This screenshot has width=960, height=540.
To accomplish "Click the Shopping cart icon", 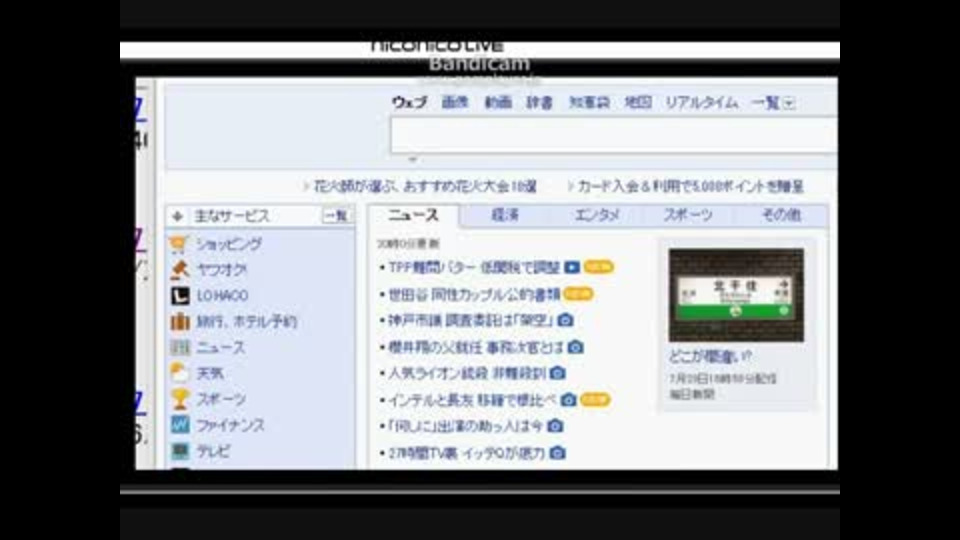I will (179, 244).
